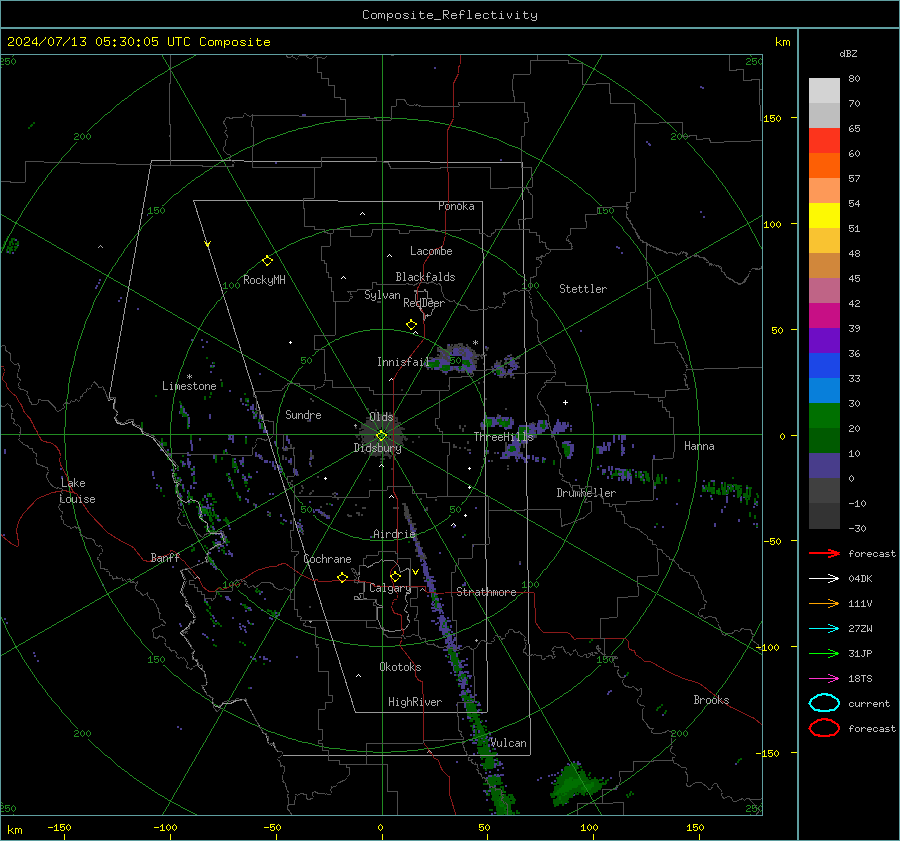
Task: Click the Sylvan town label
Action: pos(382,295)
